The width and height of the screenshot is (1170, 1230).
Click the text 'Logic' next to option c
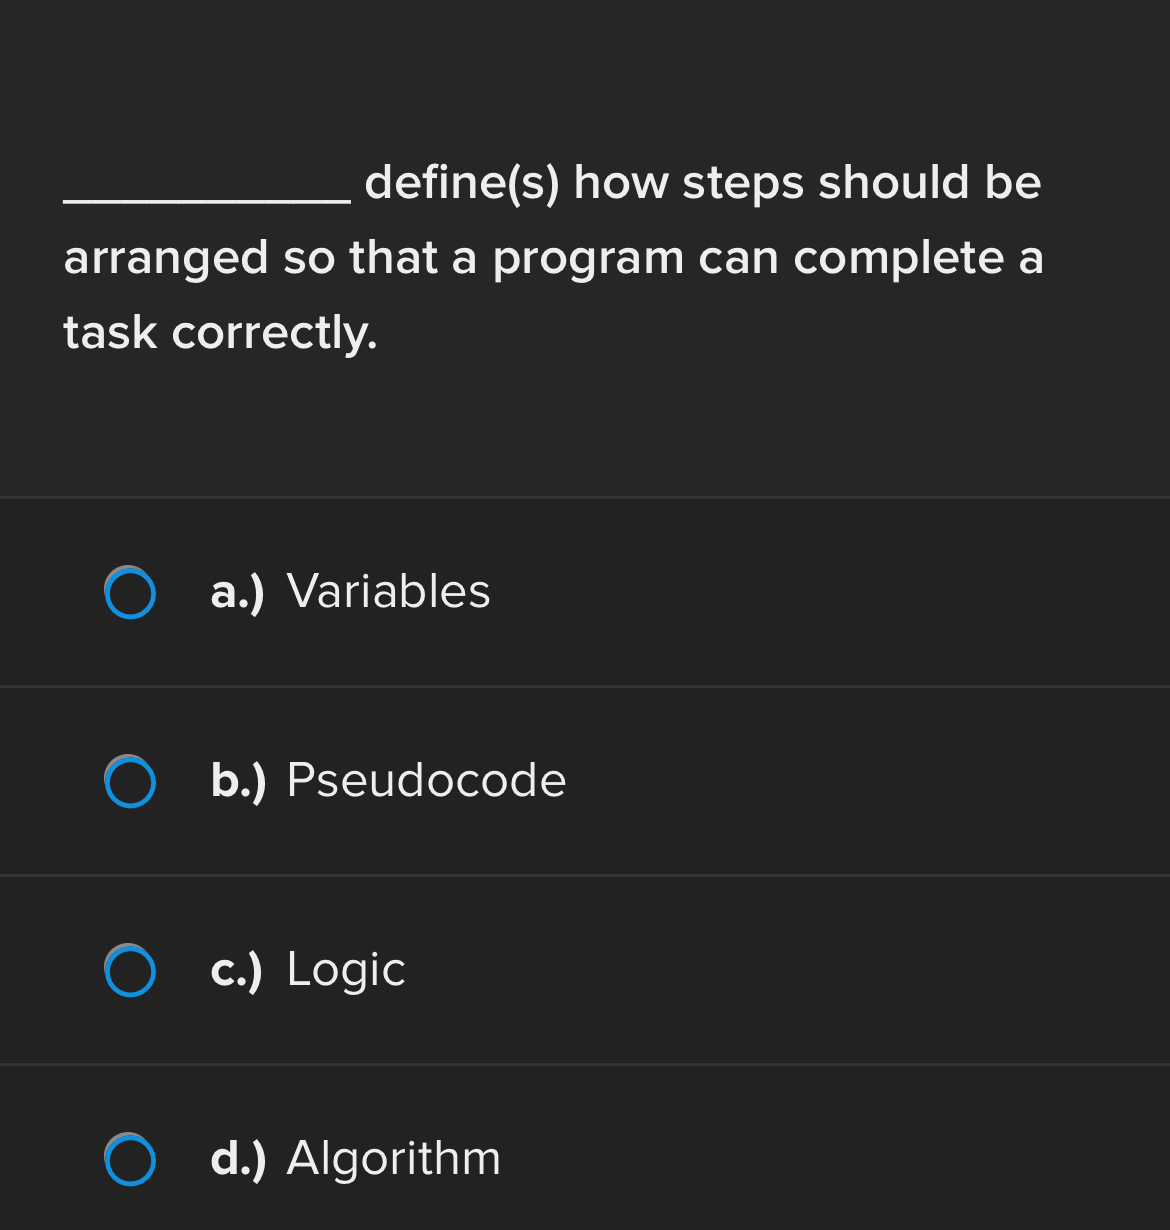click(345, 970)
